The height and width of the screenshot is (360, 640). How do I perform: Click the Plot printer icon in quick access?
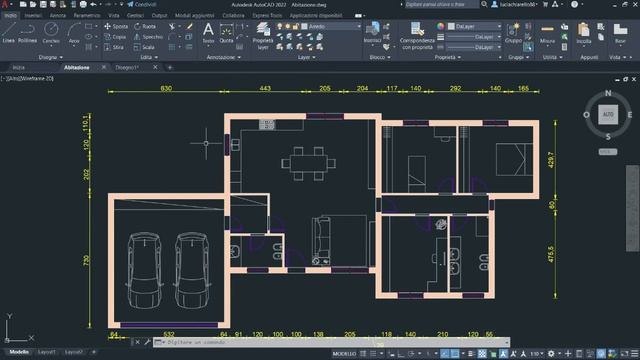[x=83, y=4]
